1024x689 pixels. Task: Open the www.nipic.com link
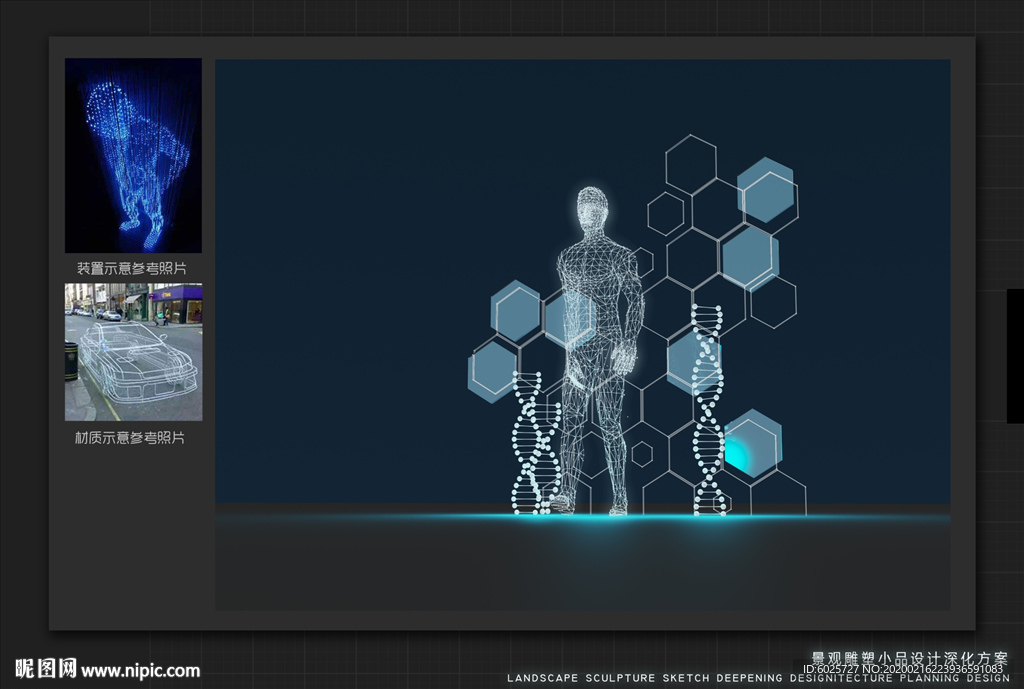(140, 671)
